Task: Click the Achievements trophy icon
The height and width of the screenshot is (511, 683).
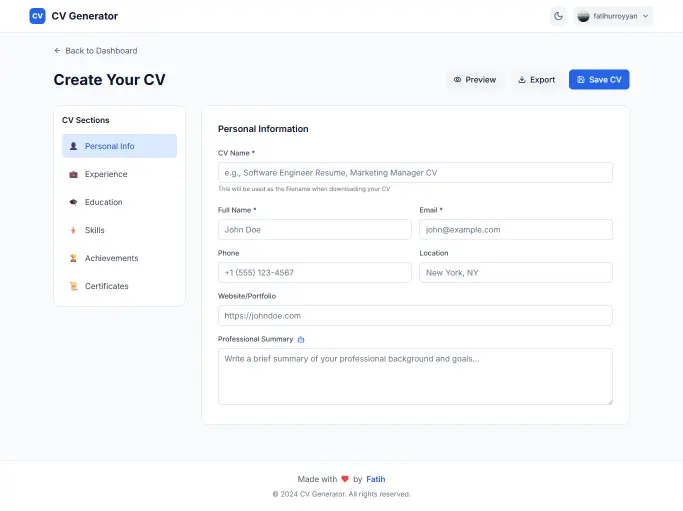Action: point(73,258)
